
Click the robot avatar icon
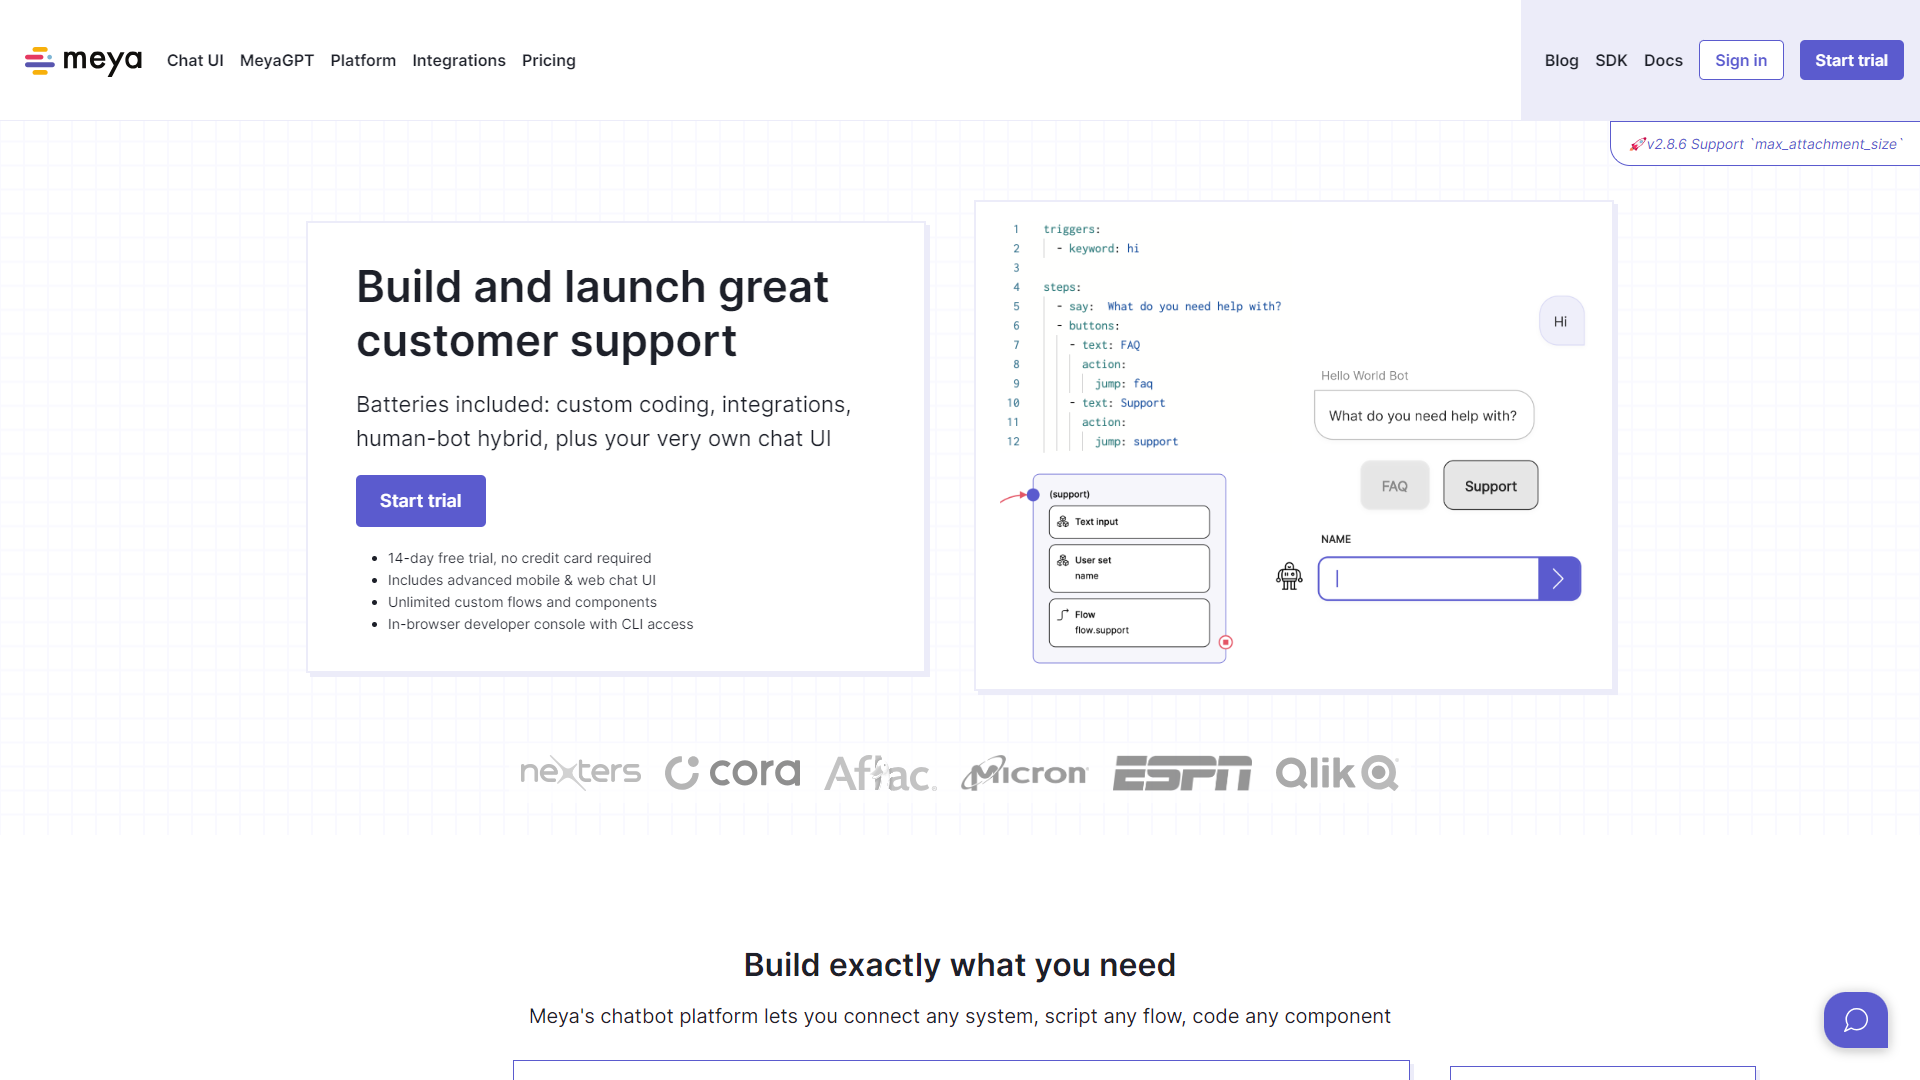point(1289,576)
